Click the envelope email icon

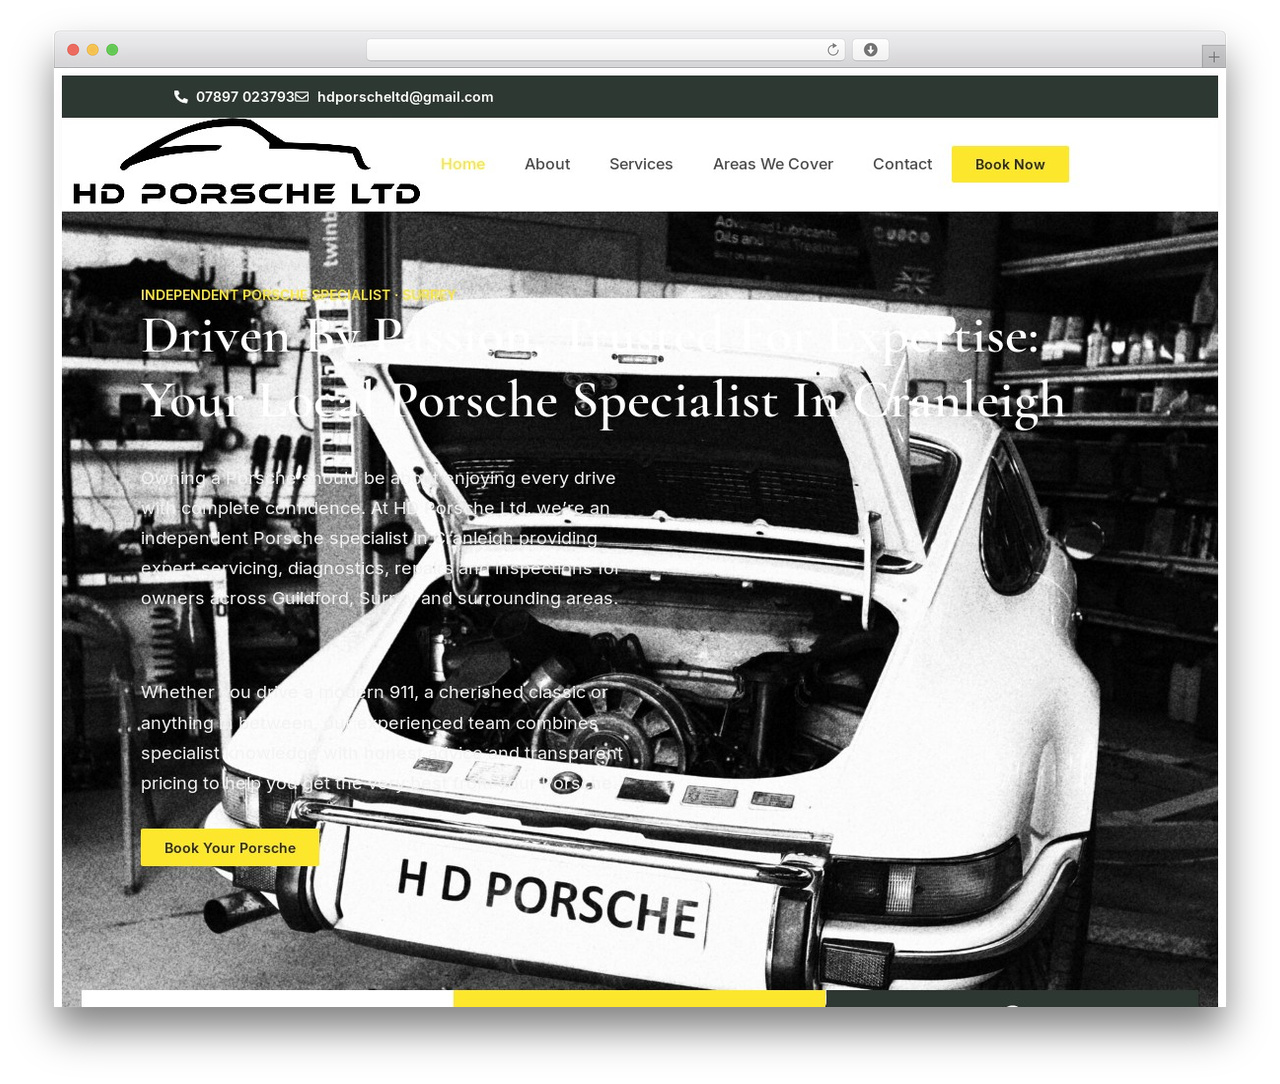pyautogui.click(x=302, y=97)
